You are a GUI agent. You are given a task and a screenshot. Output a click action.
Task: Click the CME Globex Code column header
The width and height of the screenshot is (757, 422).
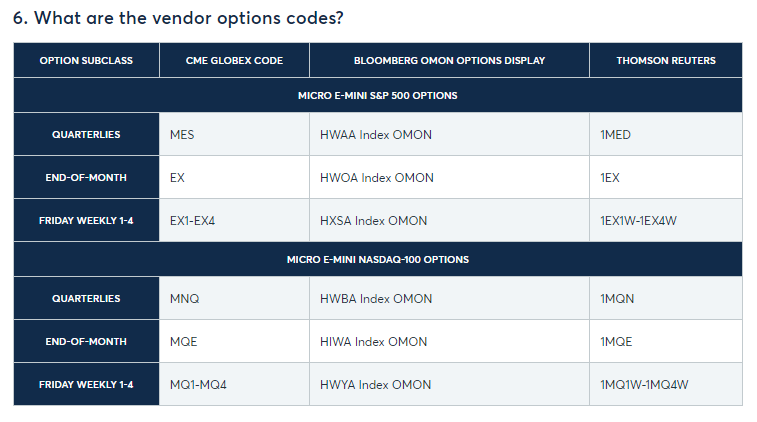coord(234,61)
